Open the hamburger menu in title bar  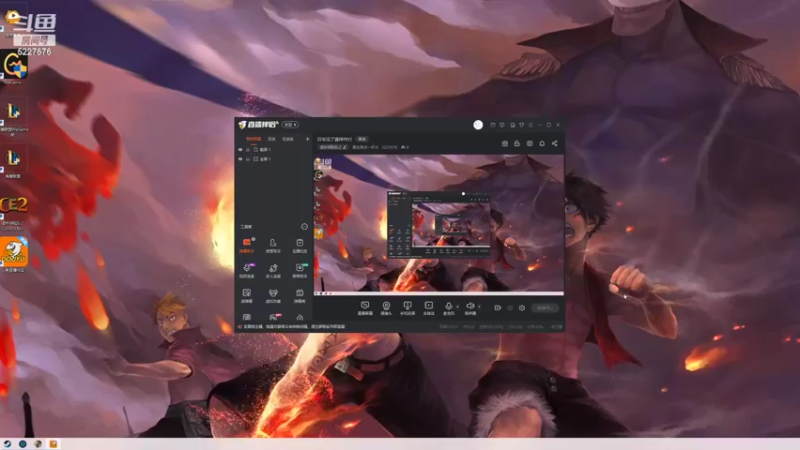531,124
